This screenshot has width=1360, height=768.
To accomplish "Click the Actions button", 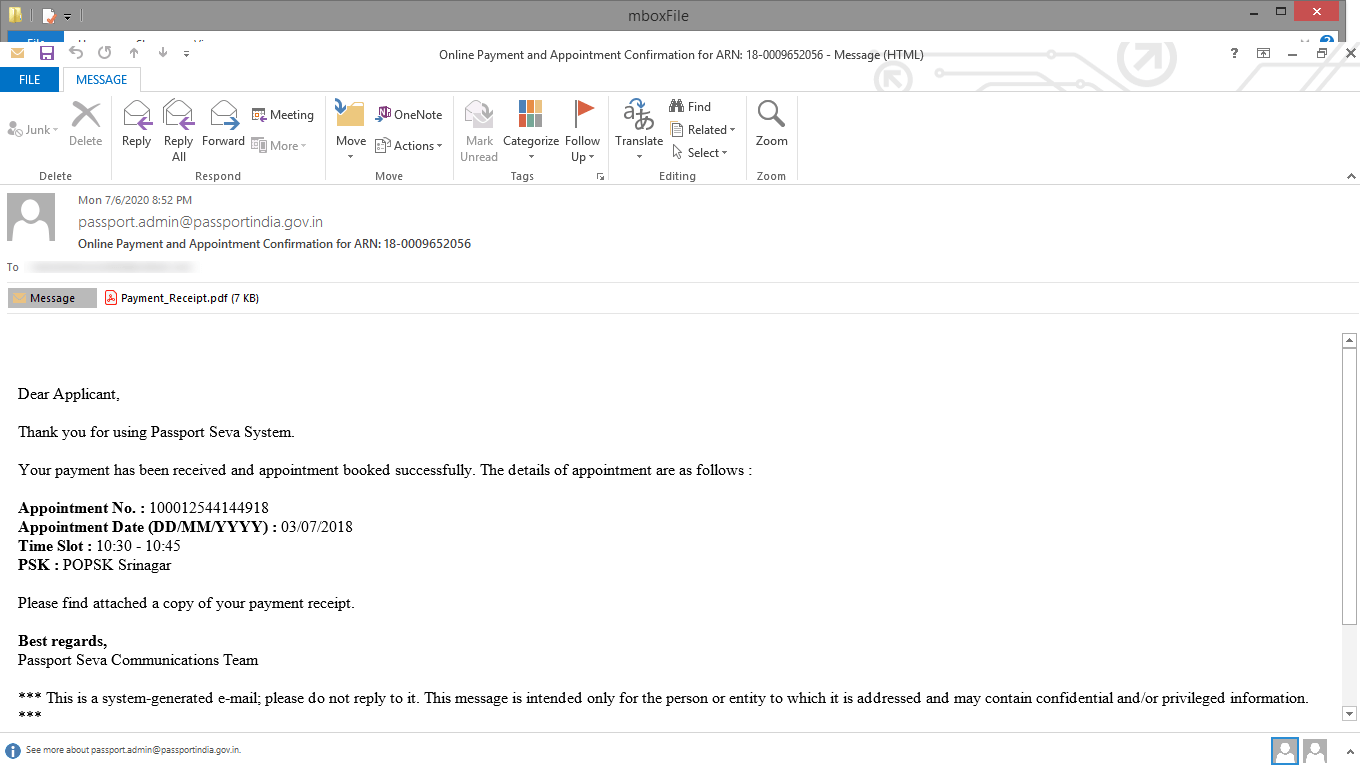I will tap(410, 144).
